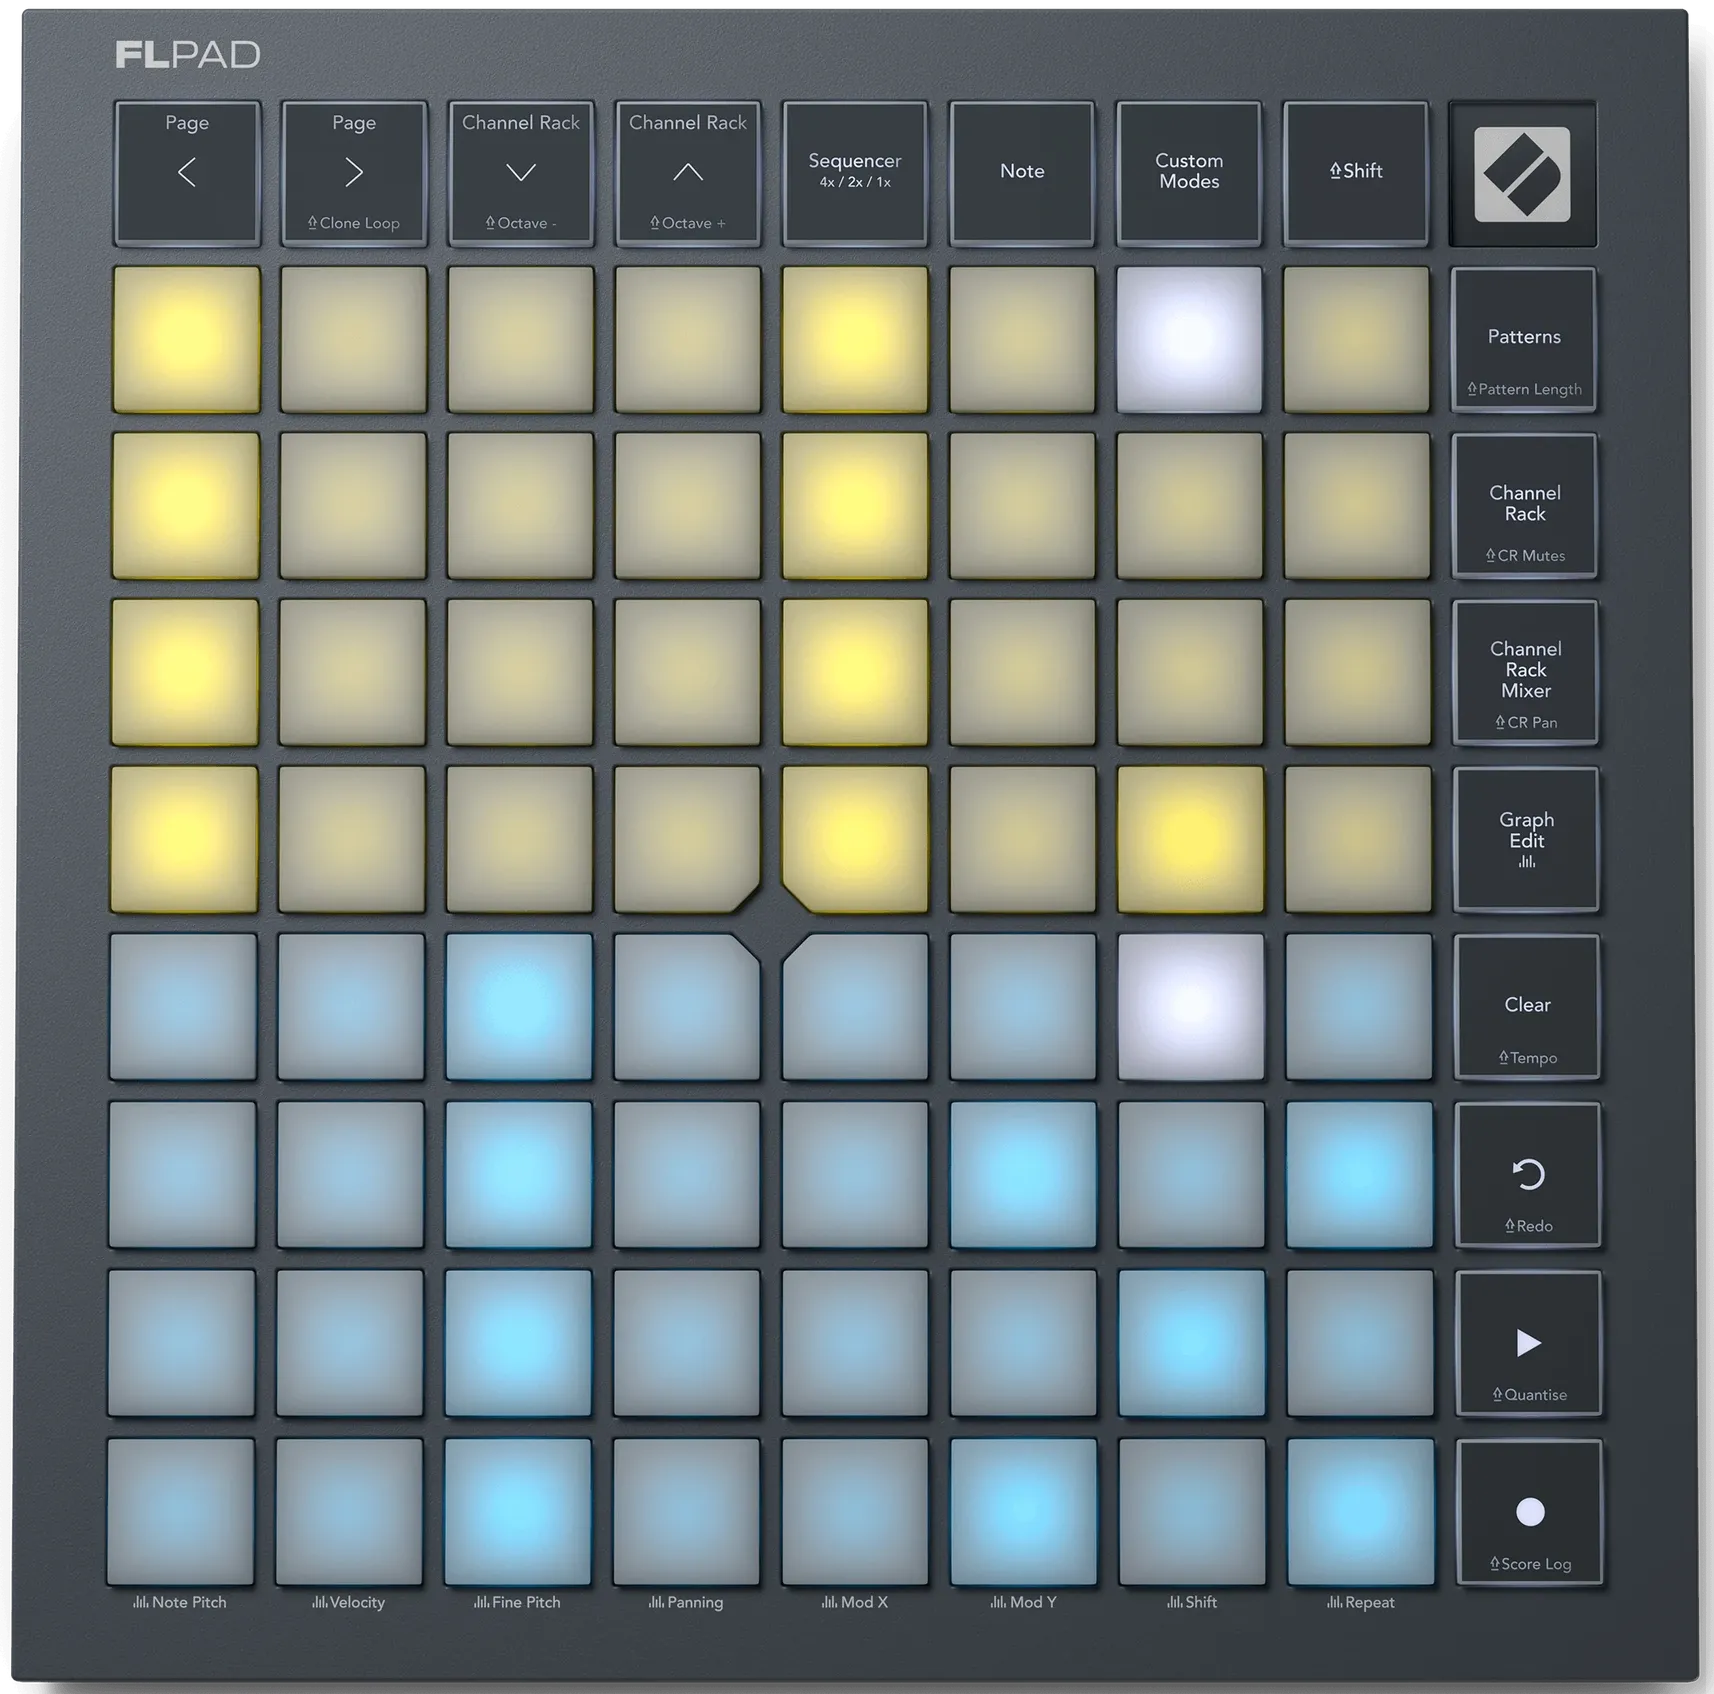Viewport: 1714px width, 1694px height.
Task: Tap the bright pad above Fine Pitch
Action: (x=518, y=1512)
